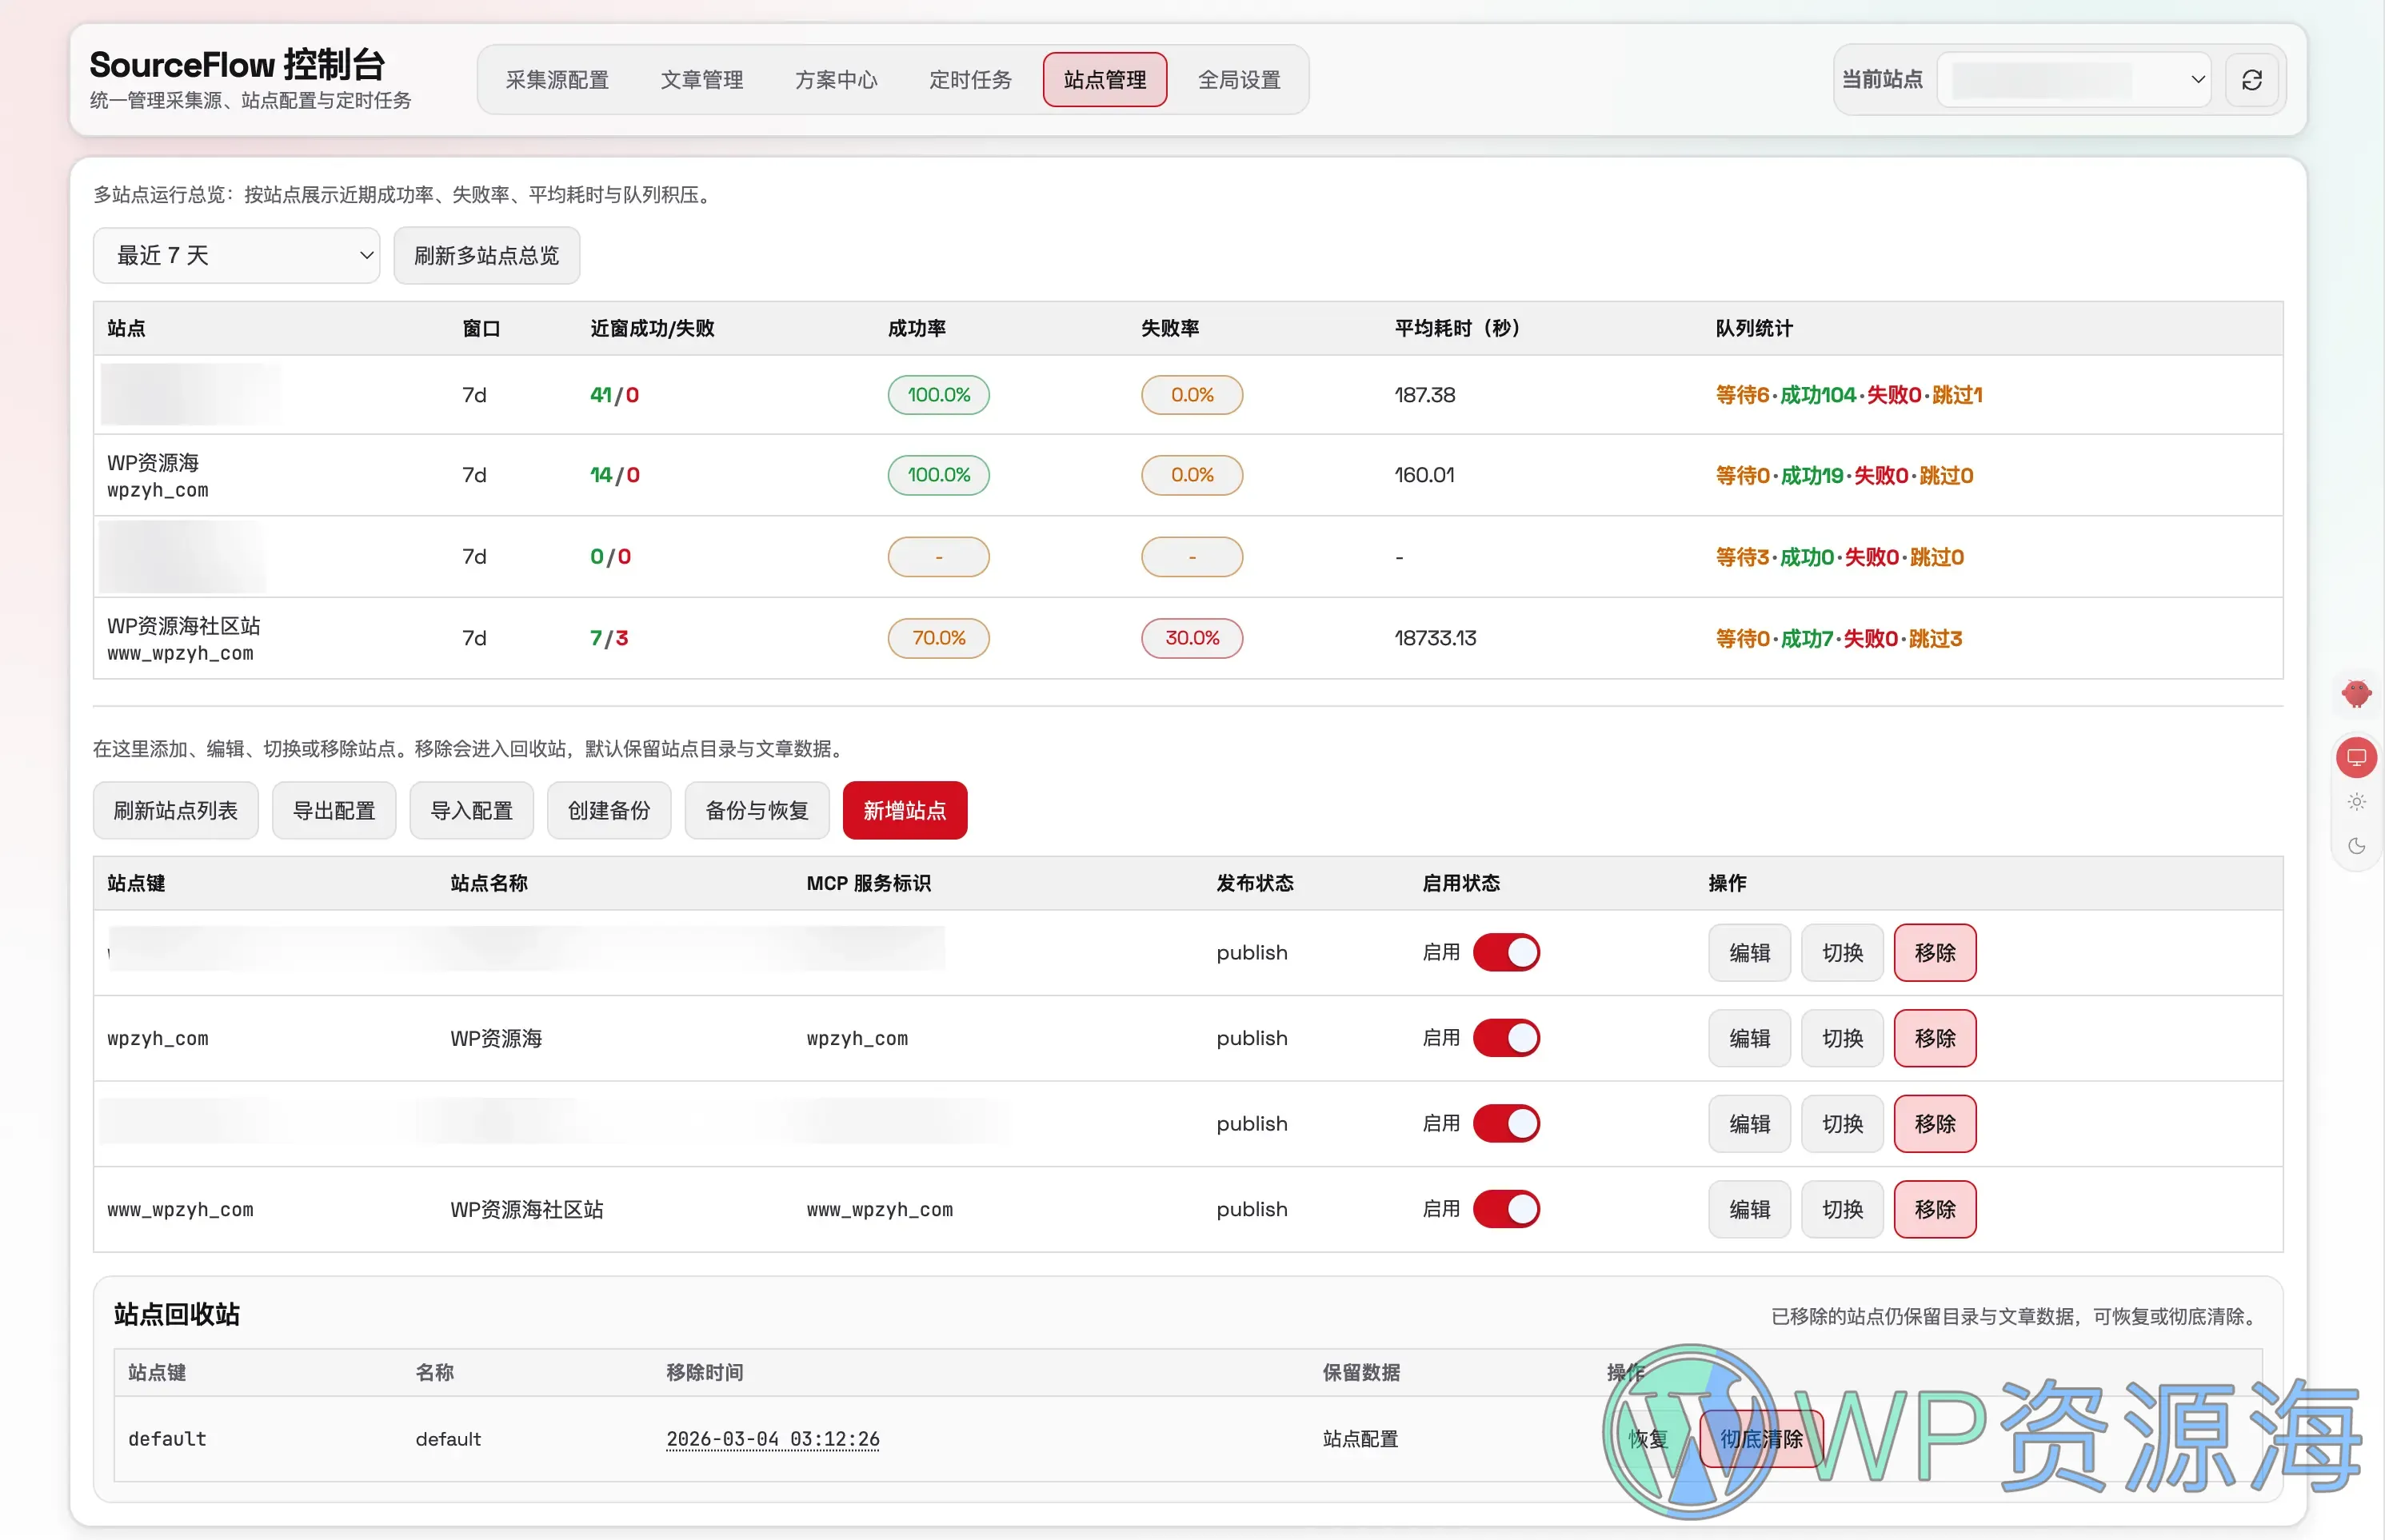Click the mascot assistant icon on right edge

(2357, 693)
